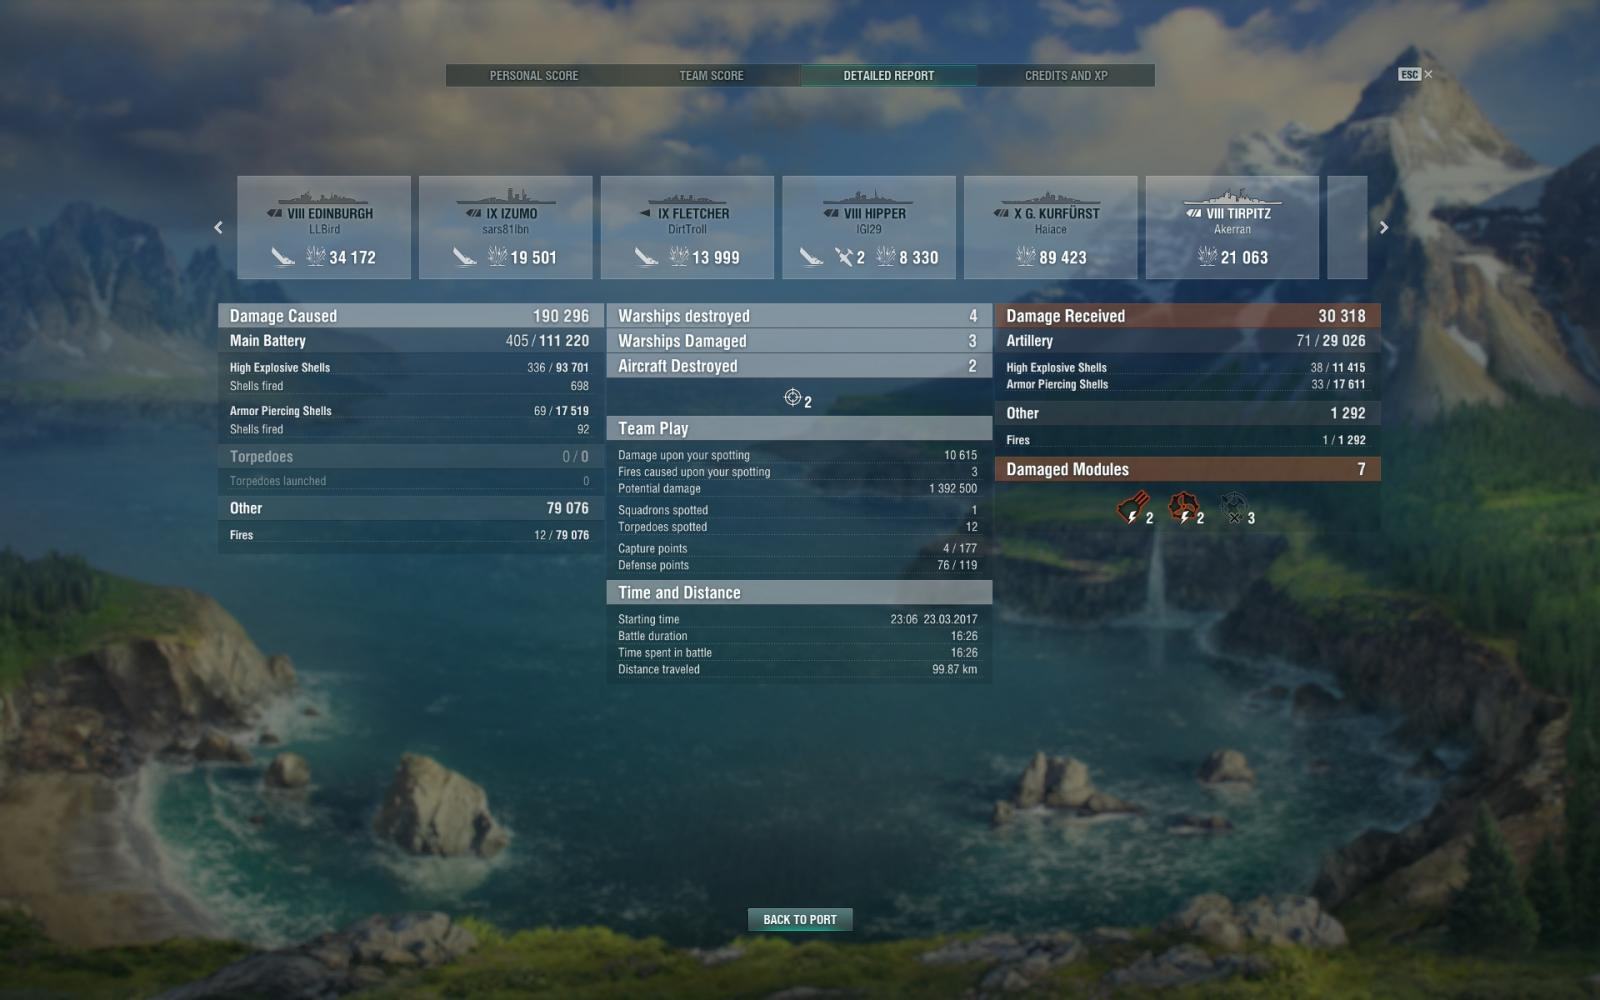Click the sunk ship icon on Fletcher card
1600x1000 pixels.
tap(646, 257)
